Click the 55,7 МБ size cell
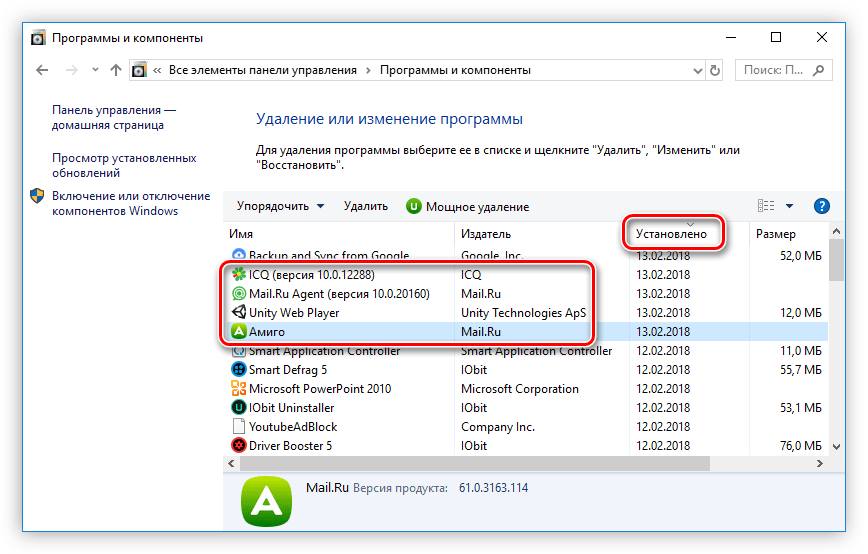 800,370
